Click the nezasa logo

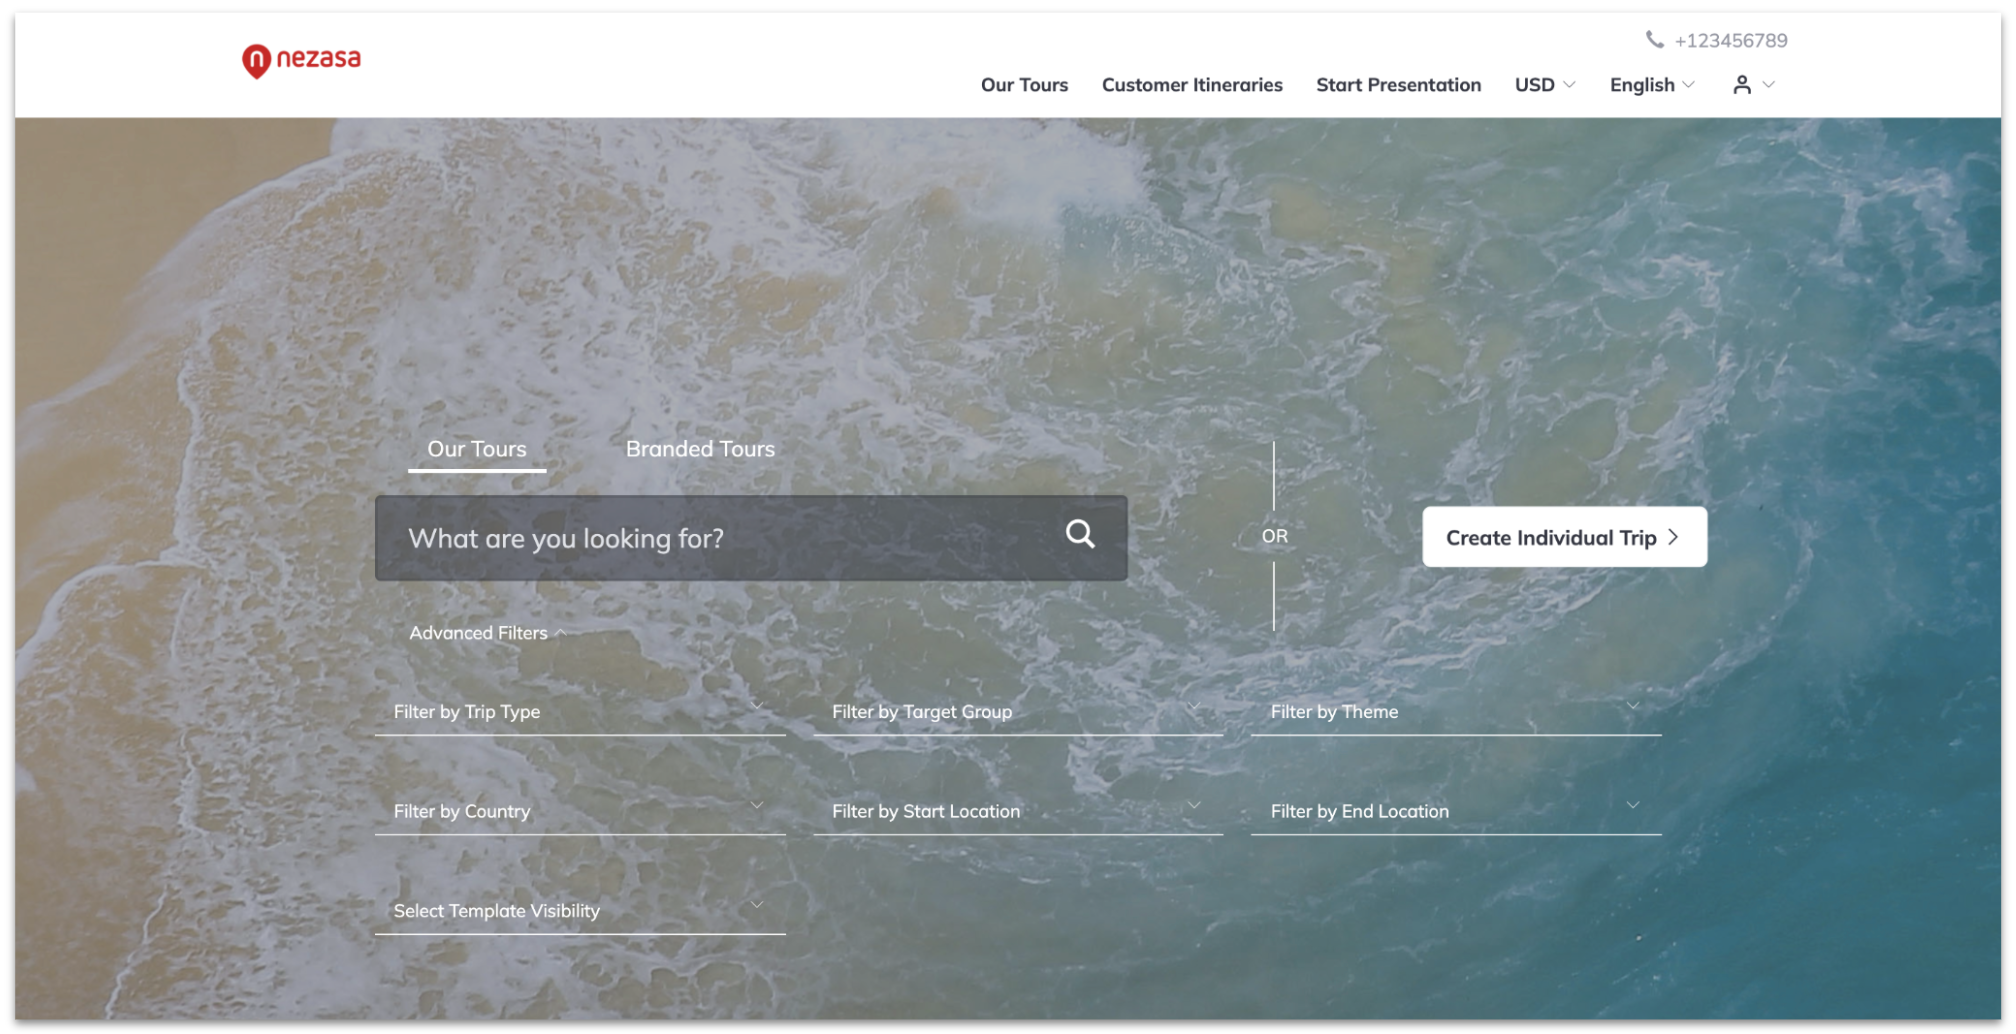pyautogui.click(x=301, y=60)
